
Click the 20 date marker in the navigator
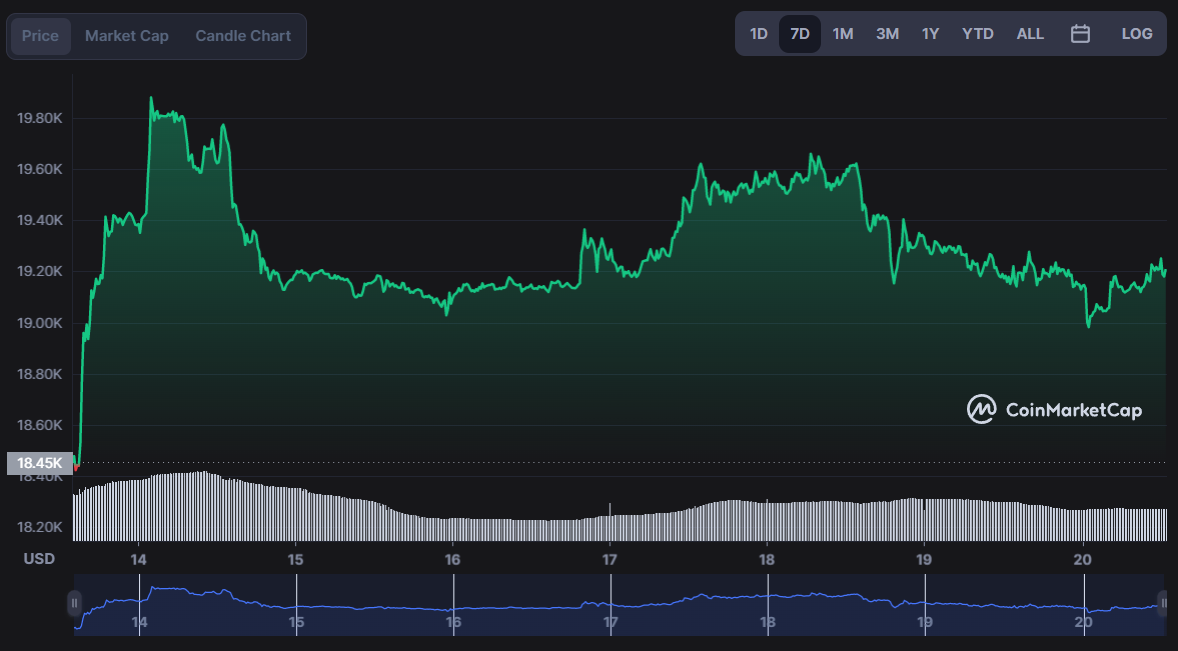pyautogui.click(x=1083, y=622)
